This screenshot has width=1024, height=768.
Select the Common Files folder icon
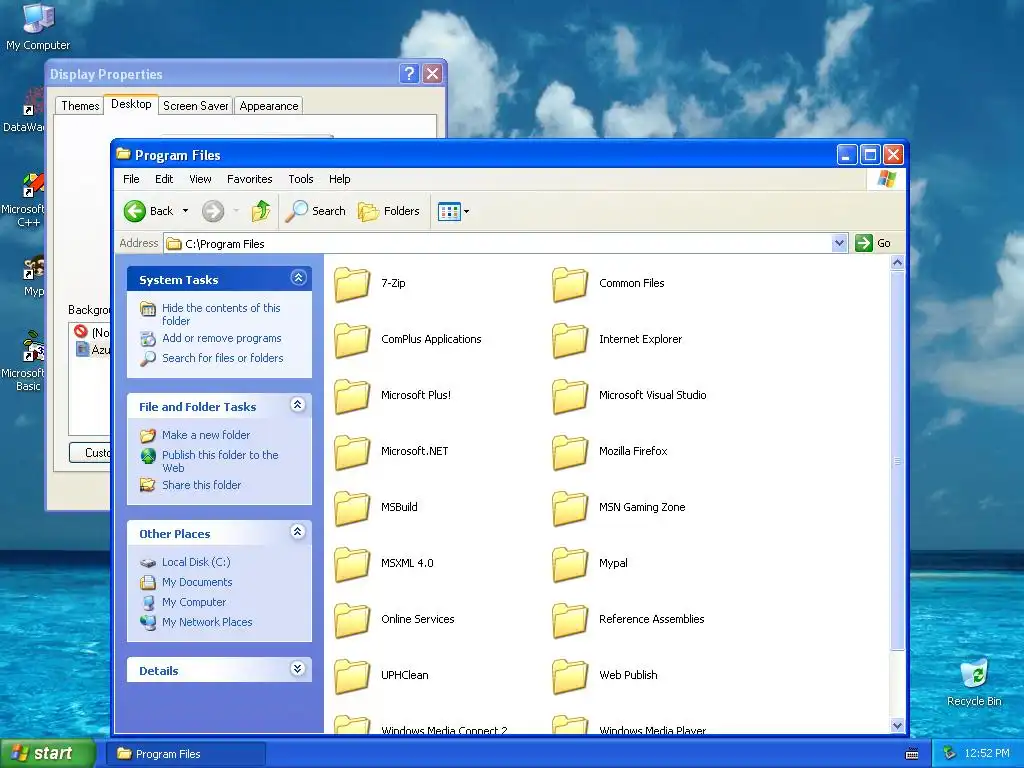pos(570,284)
